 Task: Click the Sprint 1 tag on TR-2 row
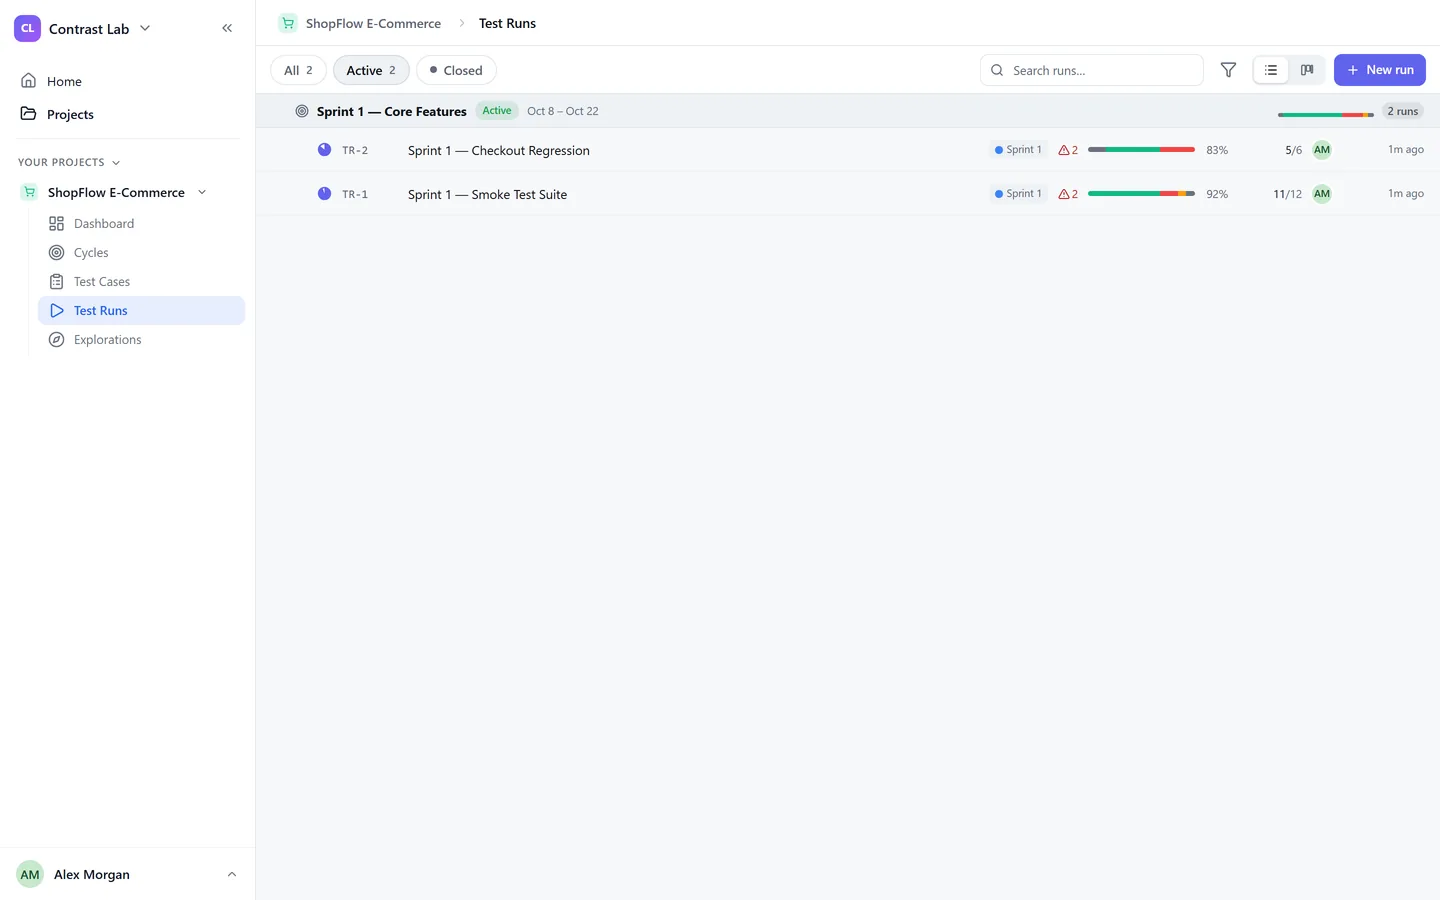pos(1018,150)
